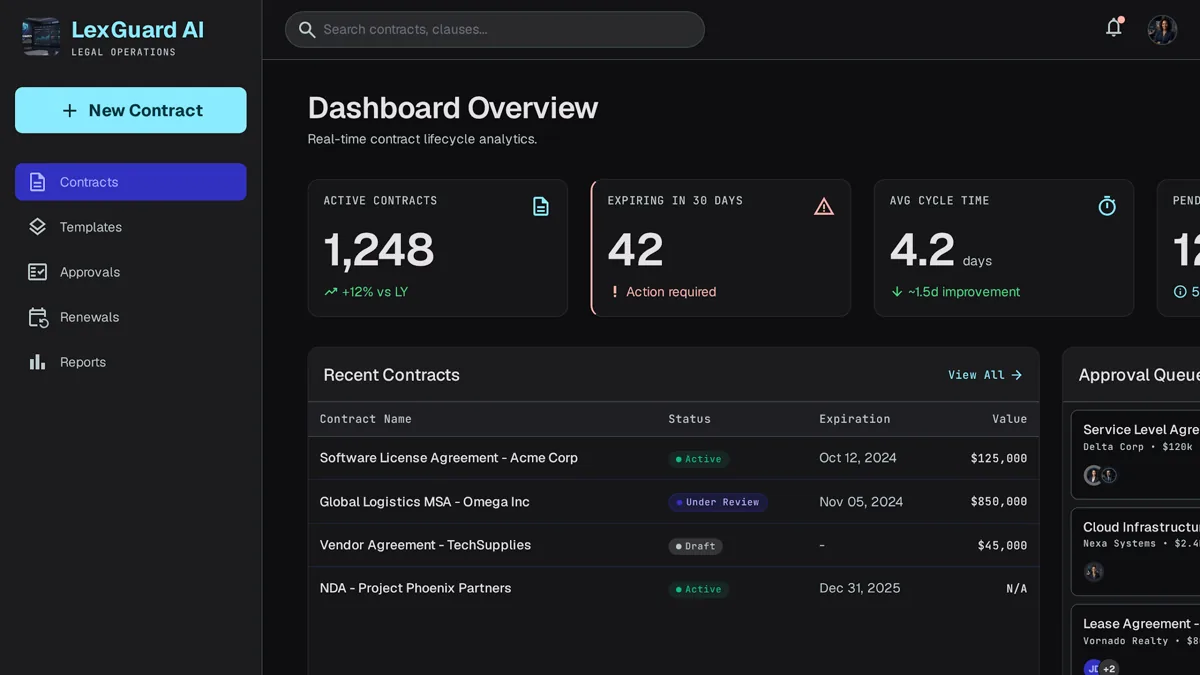Screen dimensions: 1200x675
Task: Click the Avg Cycle Time stopwatch icon
Action: tap(1107, 206)
